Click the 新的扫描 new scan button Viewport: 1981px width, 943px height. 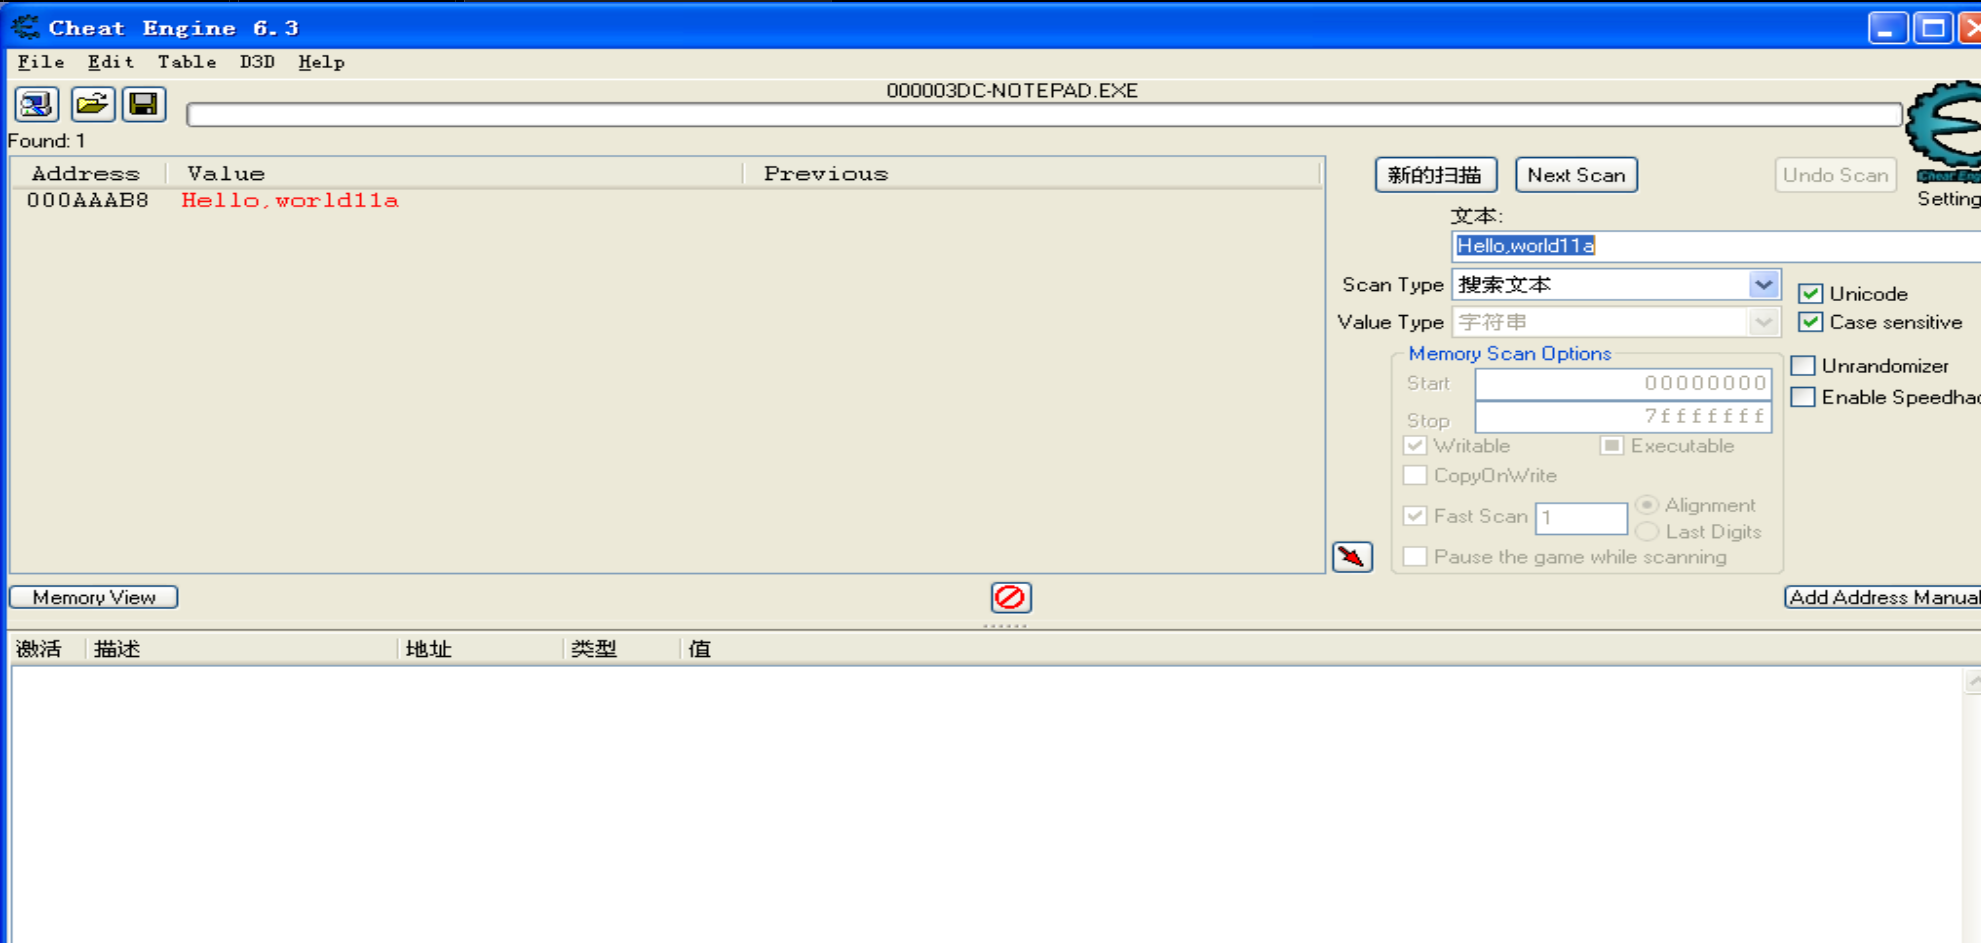pyautogui.click(x=1435, y=175)
